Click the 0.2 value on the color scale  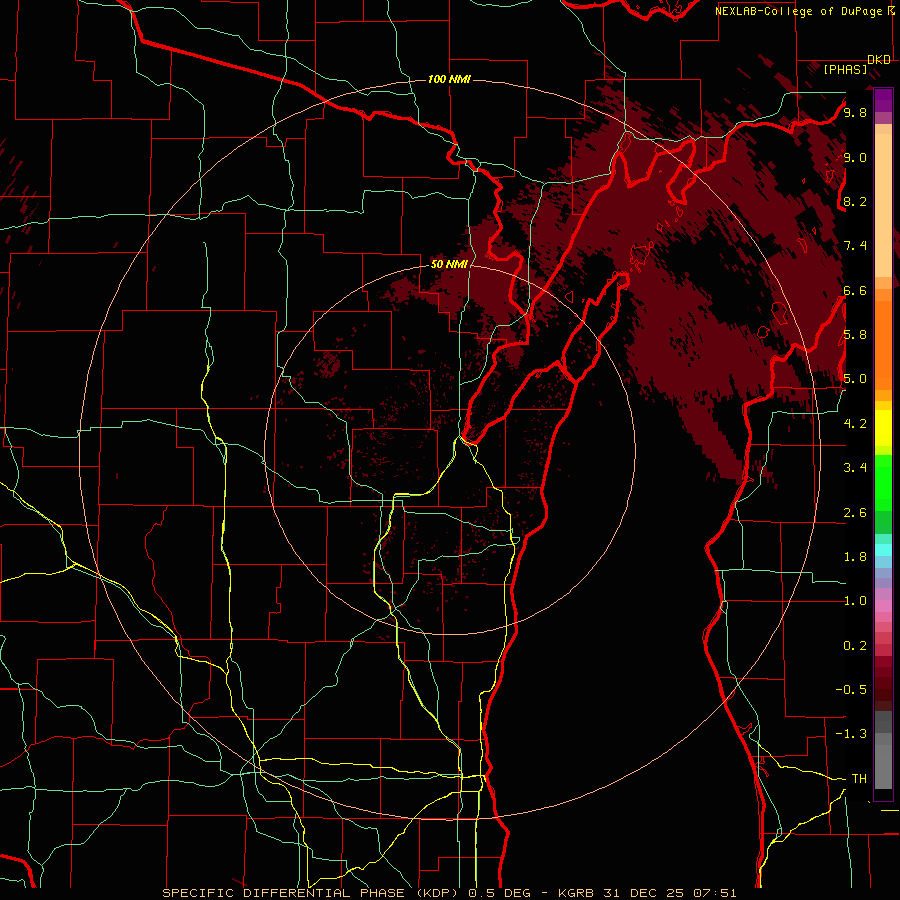[x=855, y=645]
